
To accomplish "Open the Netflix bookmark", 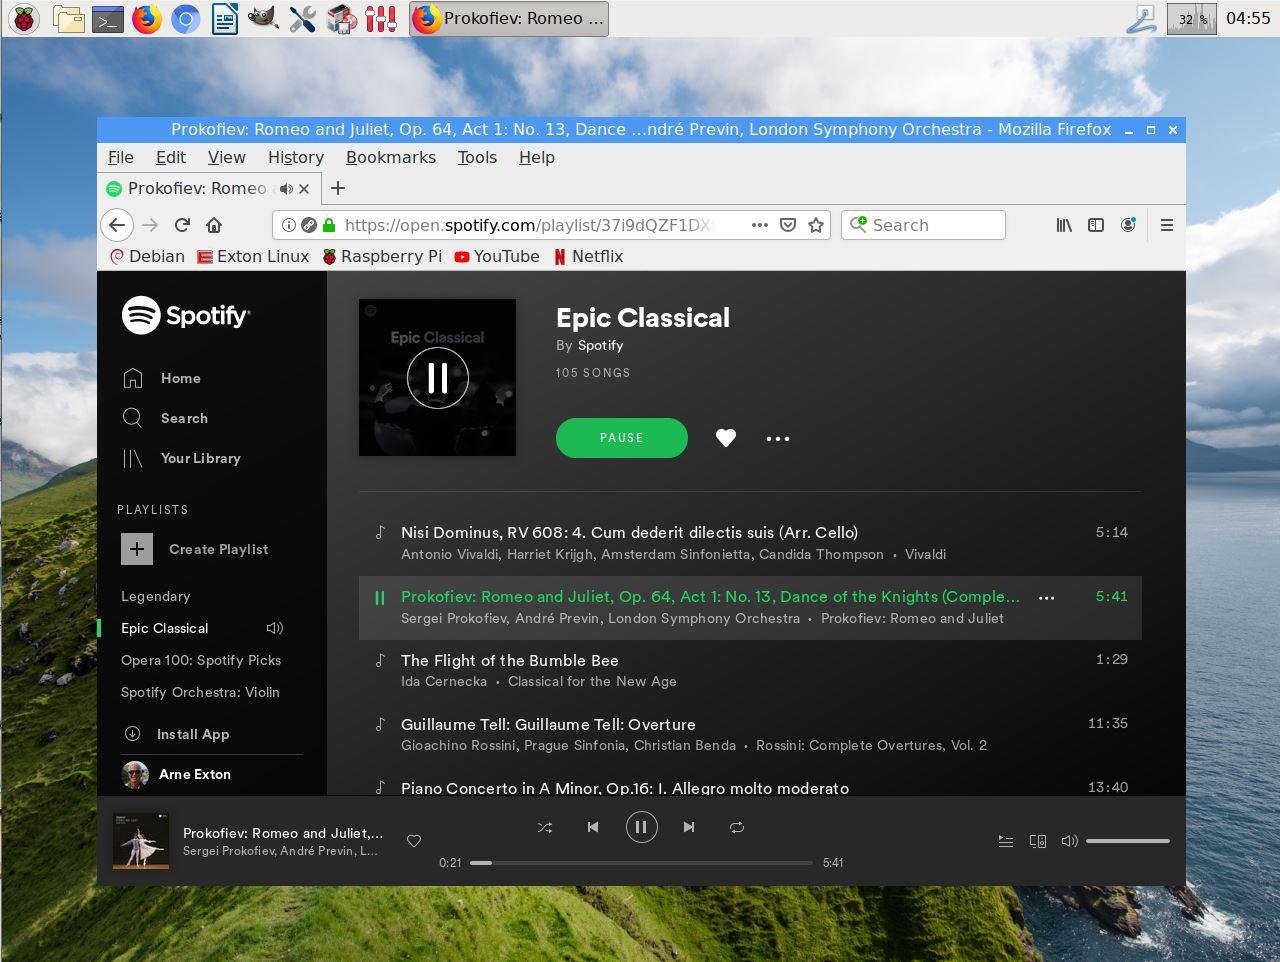I will [x=589, y=256].
